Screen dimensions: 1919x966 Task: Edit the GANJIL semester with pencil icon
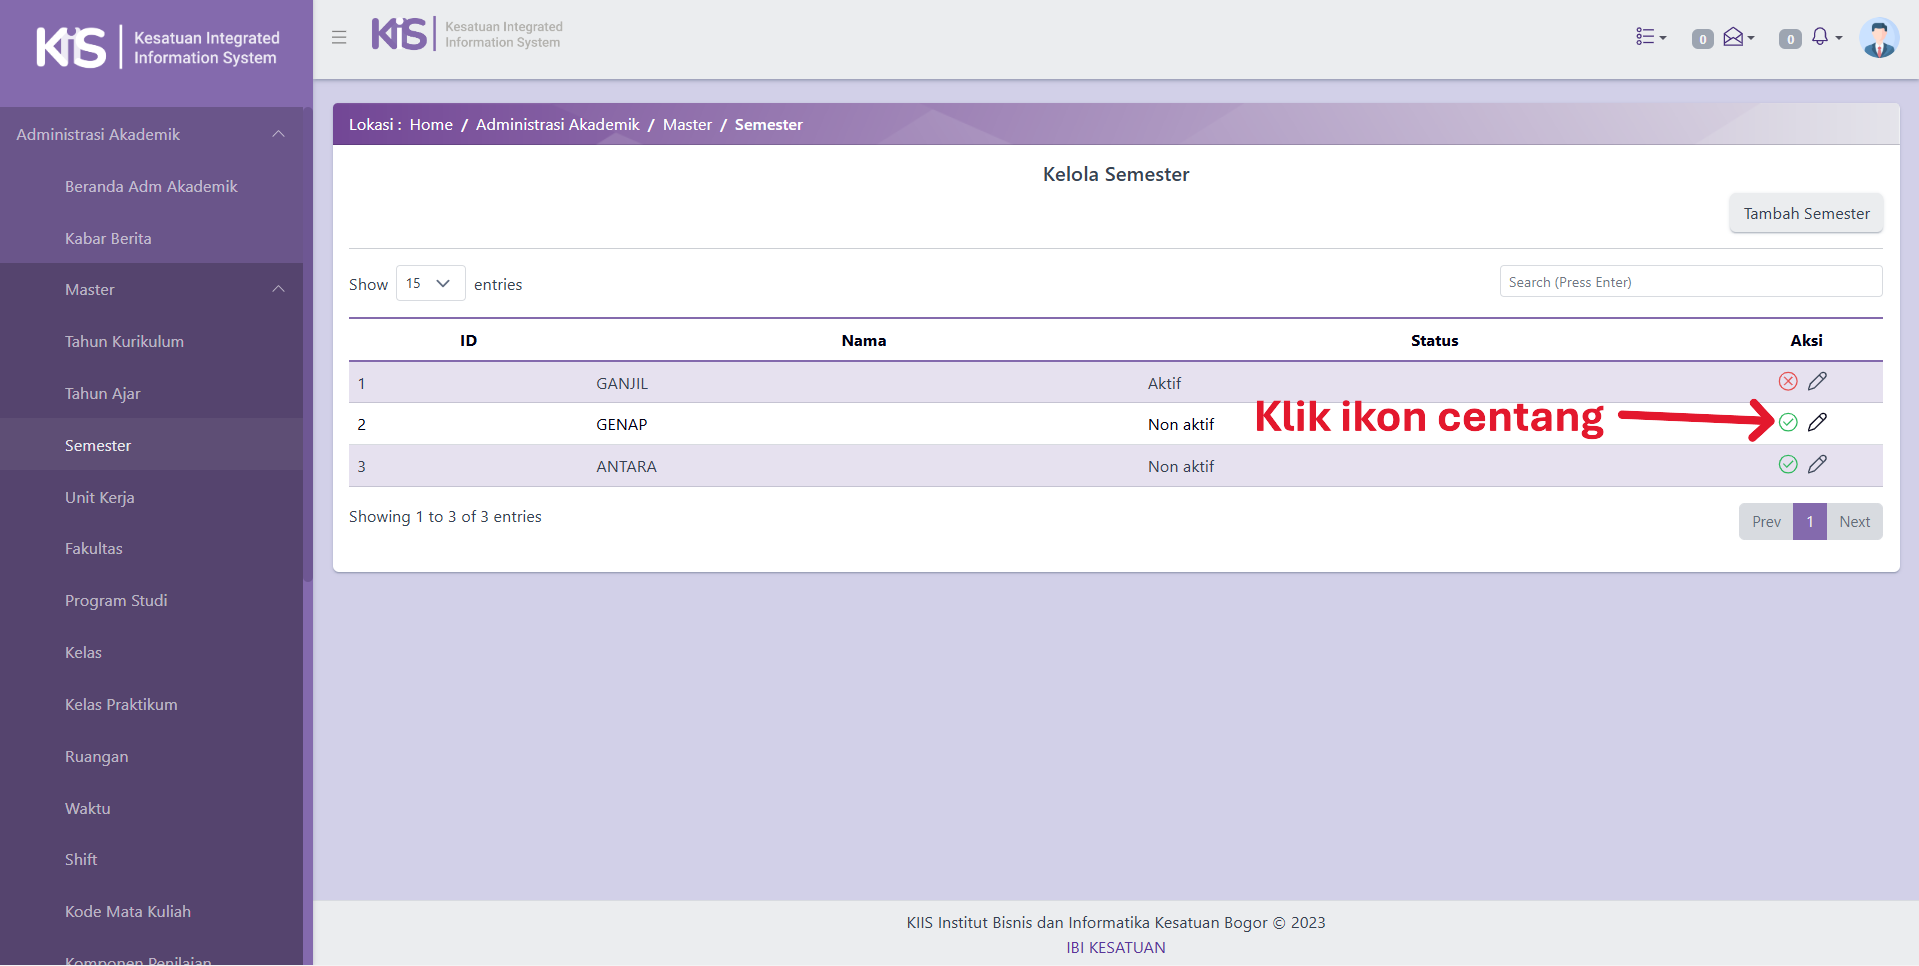pyautogui.click(x=1817, y=381)
